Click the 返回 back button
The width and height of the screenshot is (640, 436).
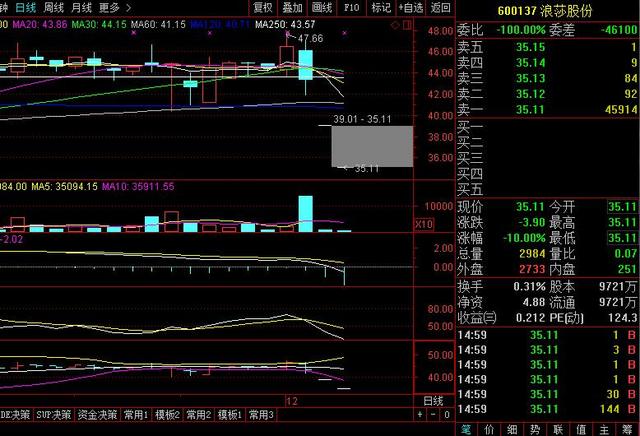[440, 8]
